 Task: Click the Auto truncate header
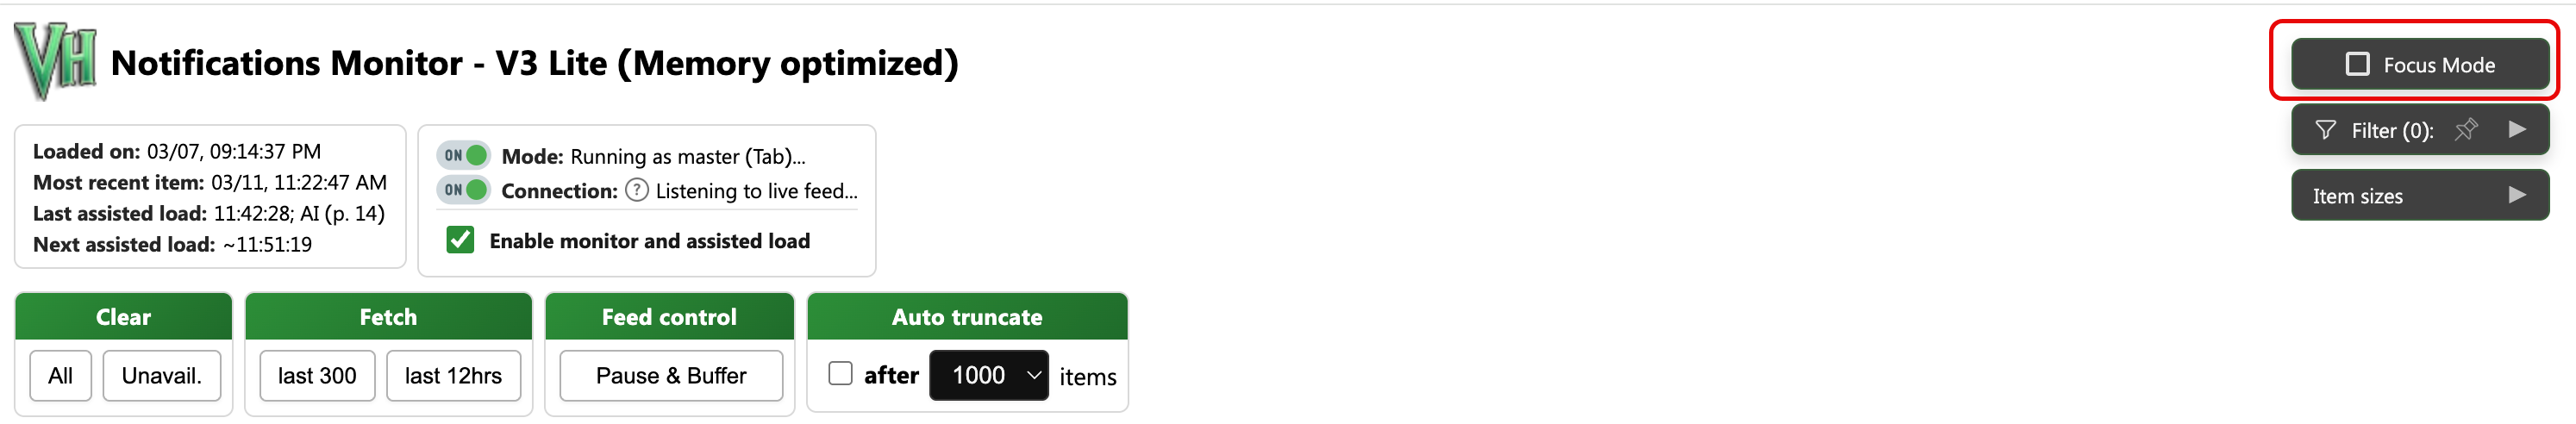(966, 317)
